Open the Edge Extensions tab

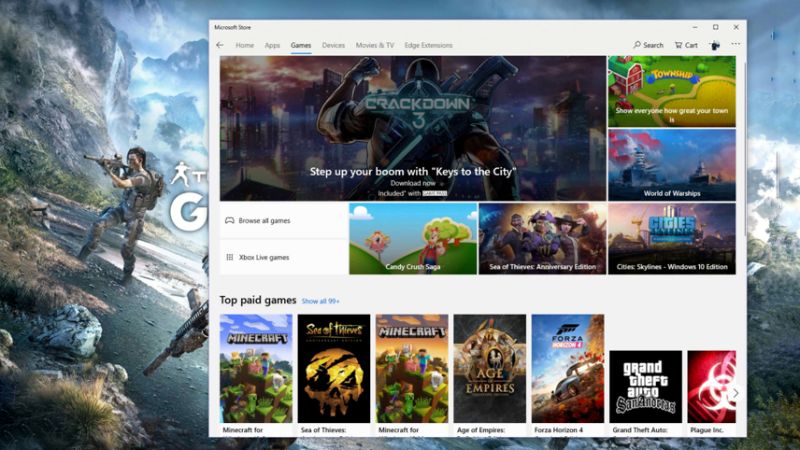tap(428, 45)
